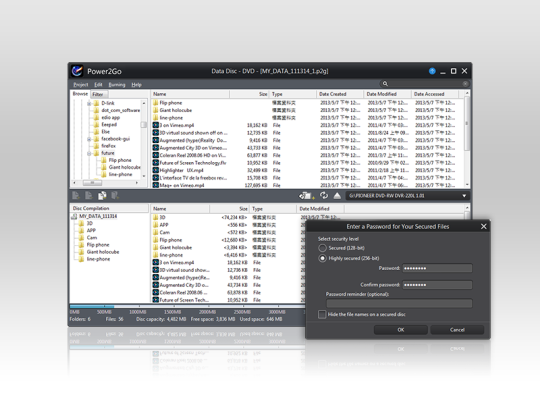The height and width of the screenshot is (405, 540).
Task: Expand the D-link tree node
Action: (89, 103)
